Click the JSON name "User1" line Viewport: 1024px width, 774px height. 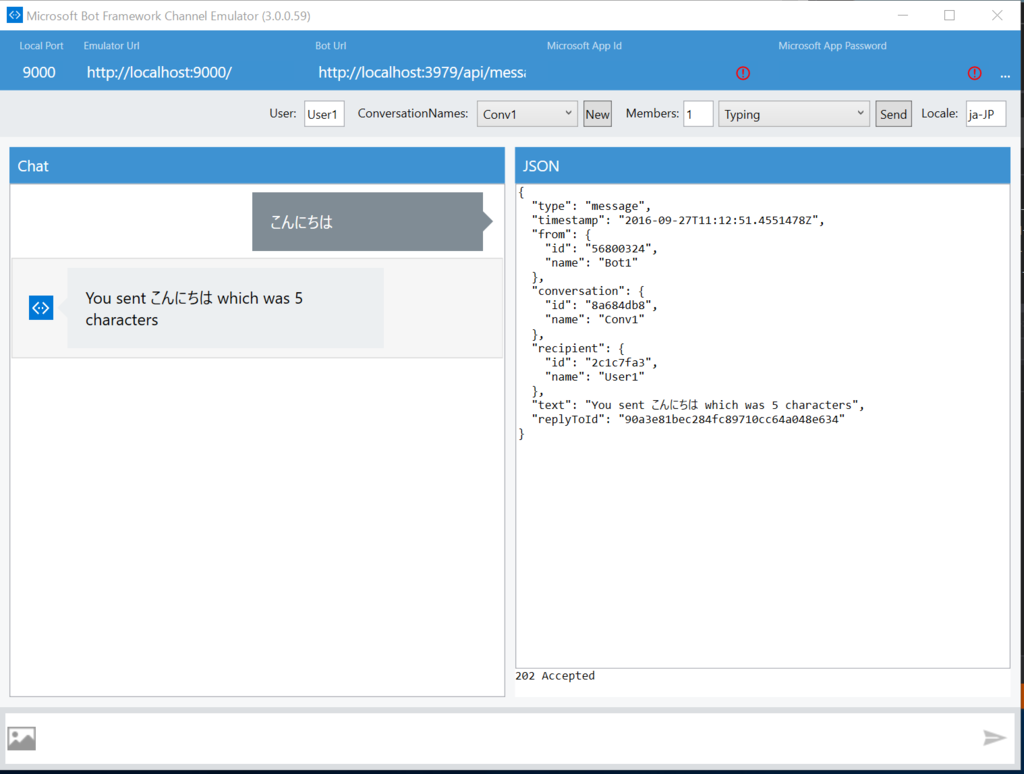594,377
